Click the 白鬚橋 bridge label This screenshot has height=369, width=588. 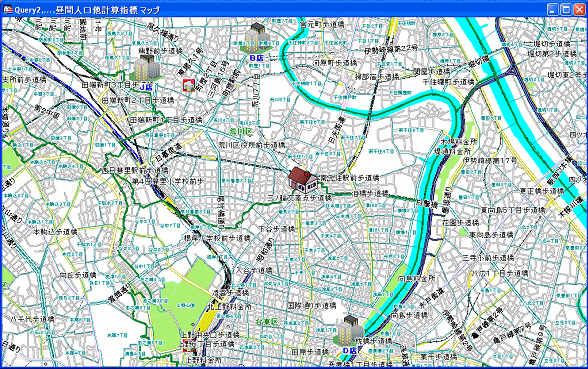pos(426,204)
